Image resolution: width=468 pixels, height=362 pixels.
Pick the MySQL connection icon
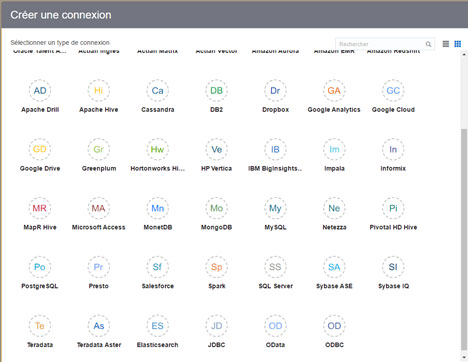click(x=275, y=208)
